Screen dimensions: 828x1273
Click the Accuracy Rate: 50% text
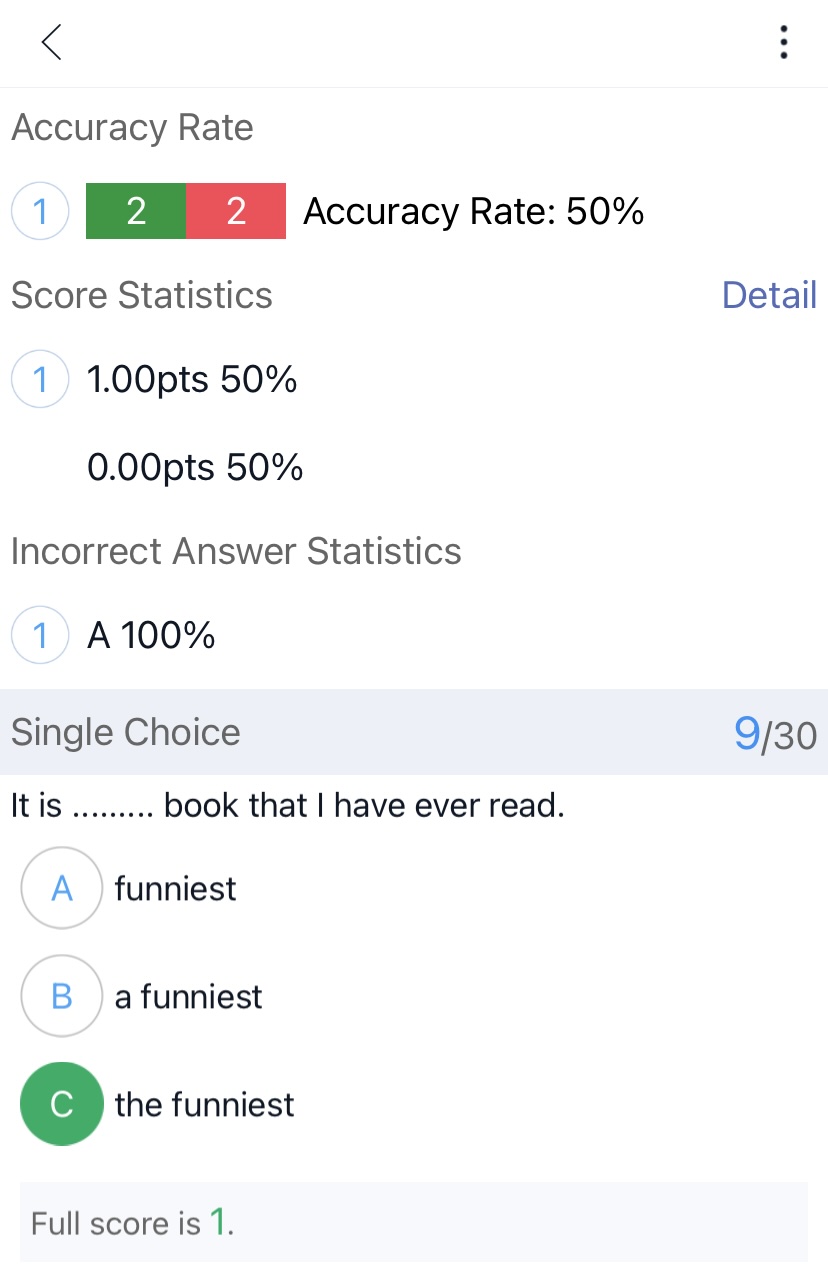pos(473,211)
